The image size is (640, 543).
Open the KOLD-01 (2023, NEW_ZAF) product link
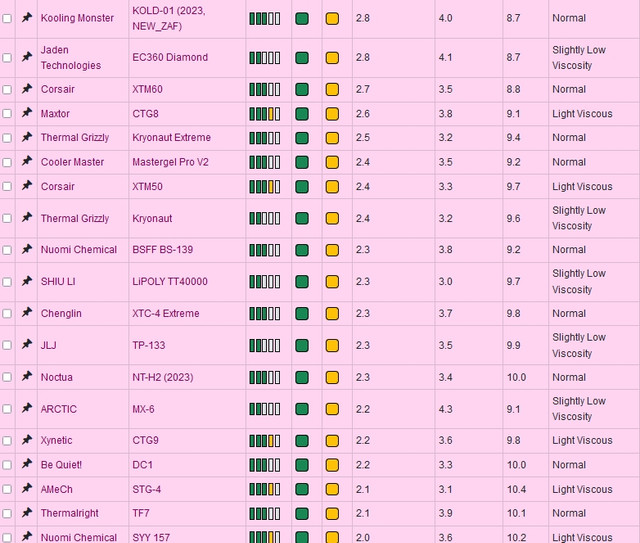(x=169, y=18)
